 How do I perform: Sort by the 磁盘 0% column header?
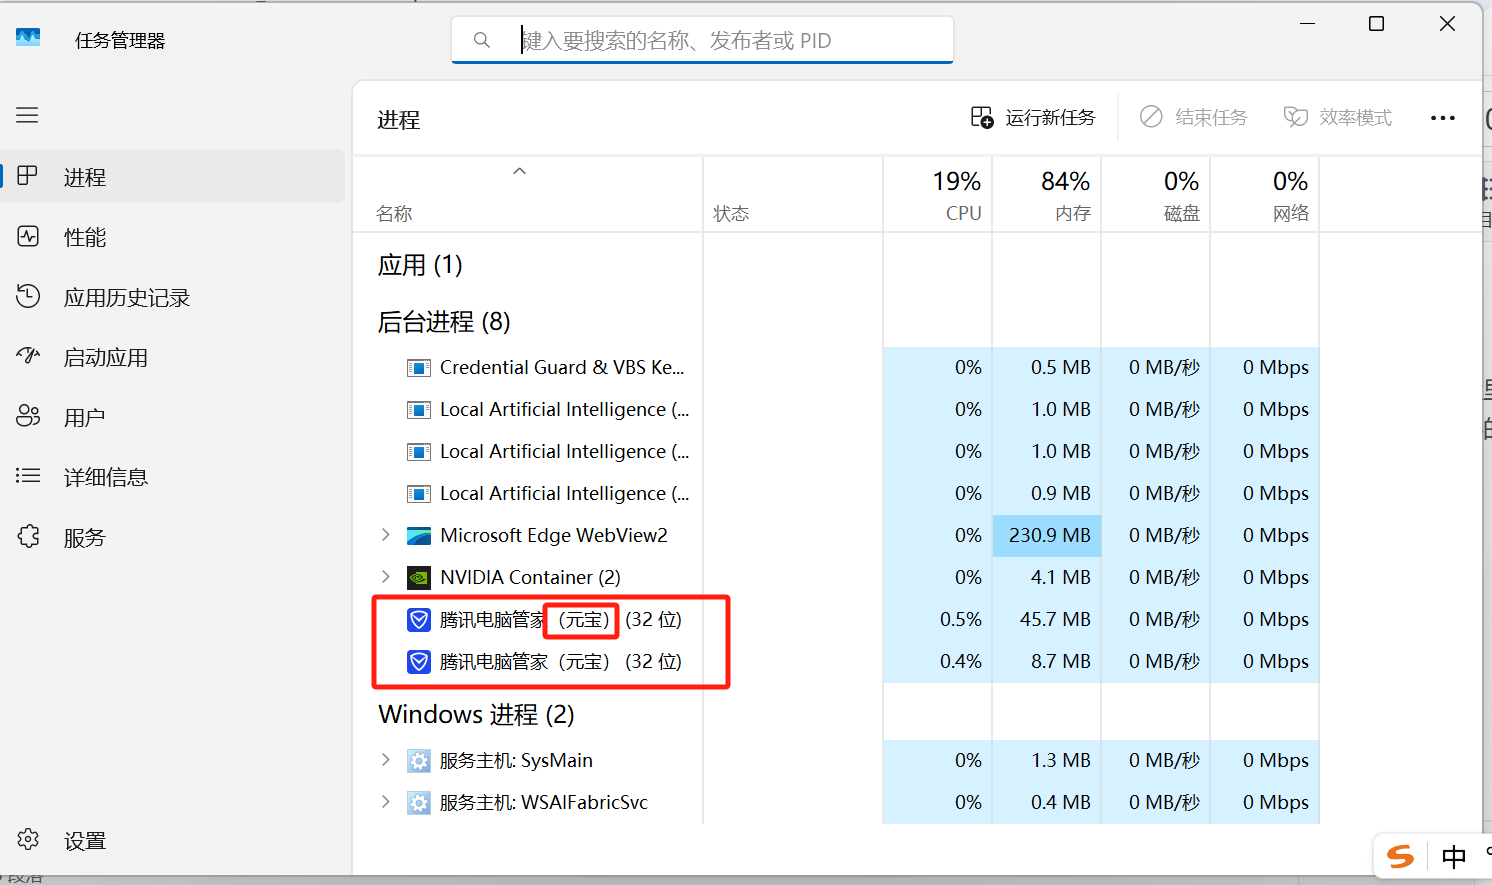point(1156,195)
